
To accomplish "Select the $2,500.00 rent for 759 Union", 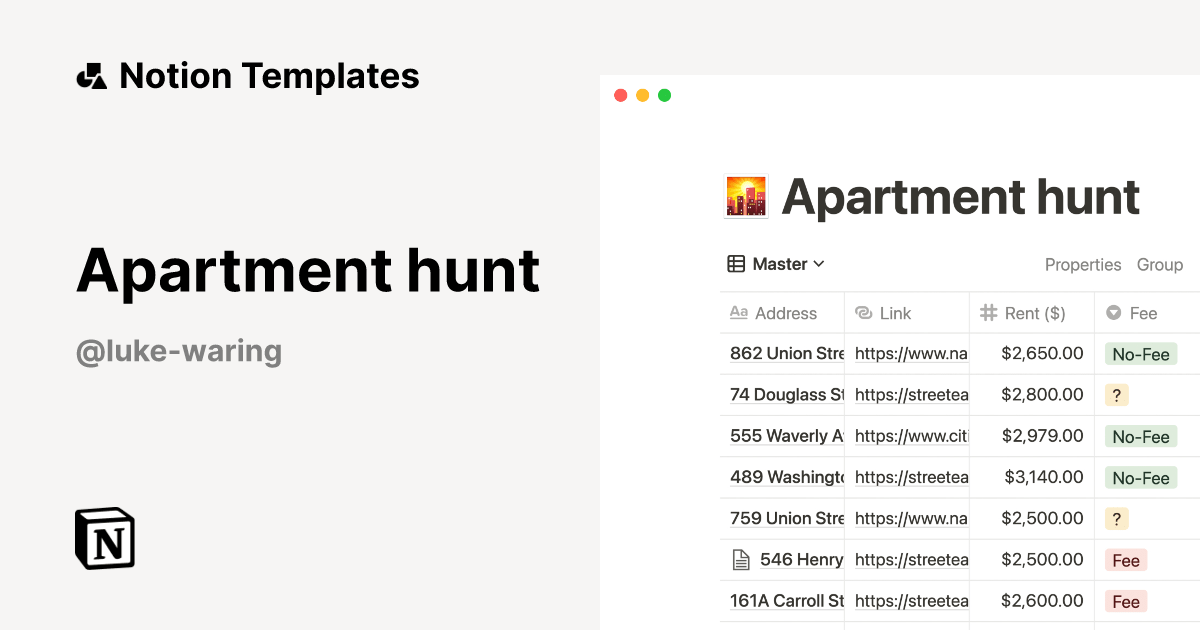I will point(1042,518).
